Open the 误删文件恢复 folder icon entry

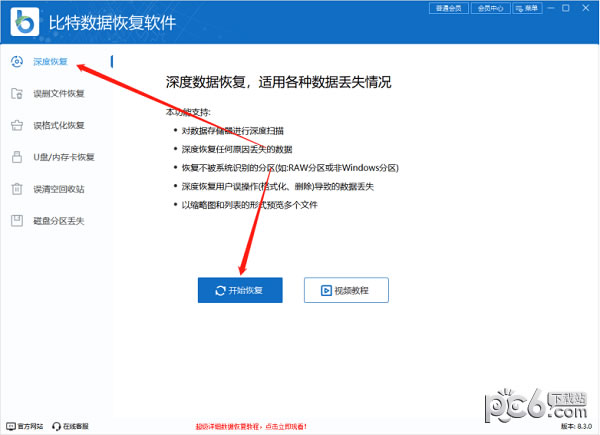[x=17, y=93]
